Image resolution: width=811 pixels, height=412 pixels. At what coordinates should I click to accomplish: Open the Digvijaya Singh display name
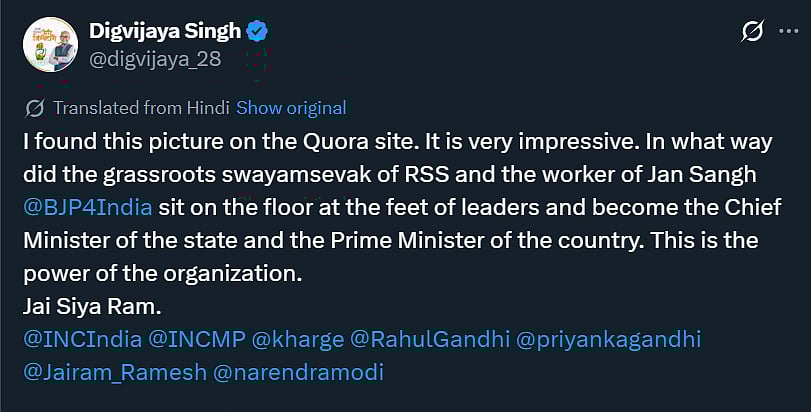point(166,31)
